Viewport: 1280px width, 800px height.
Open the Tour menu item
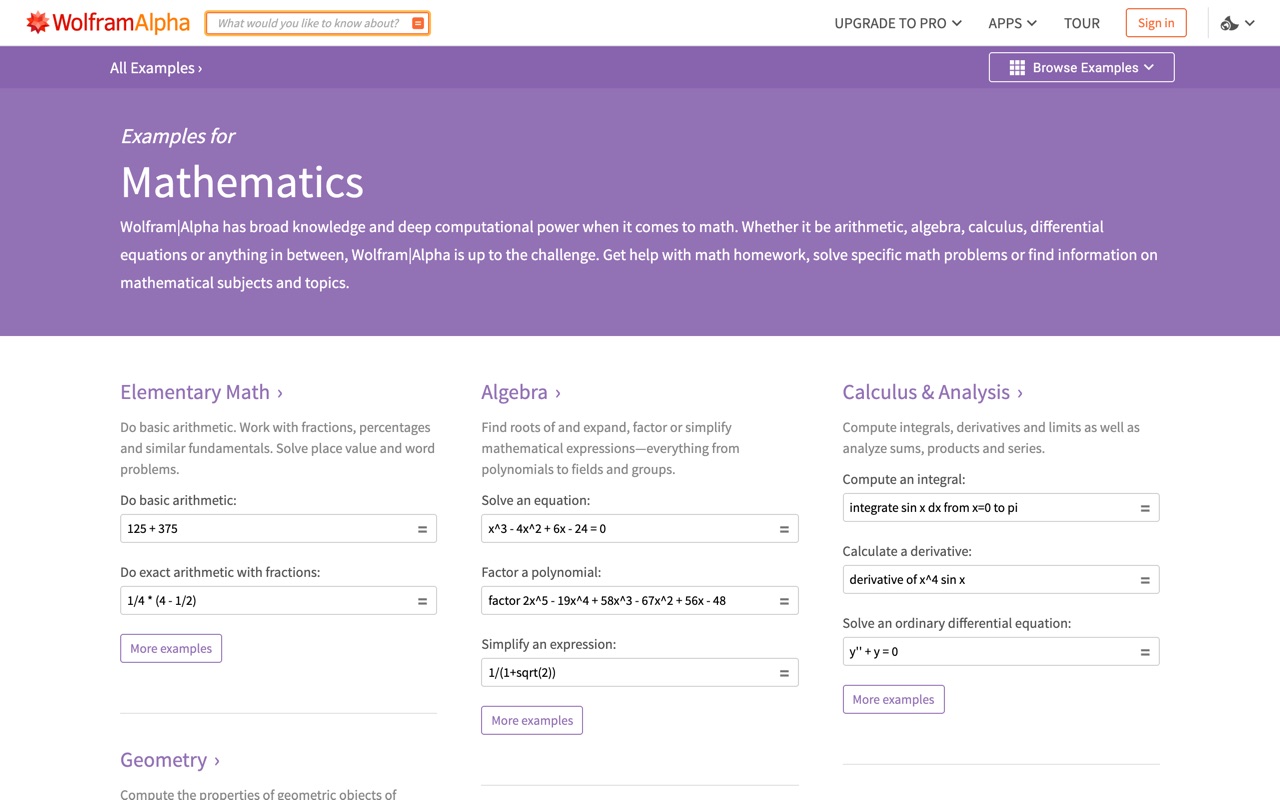[x=1082, y=23]
